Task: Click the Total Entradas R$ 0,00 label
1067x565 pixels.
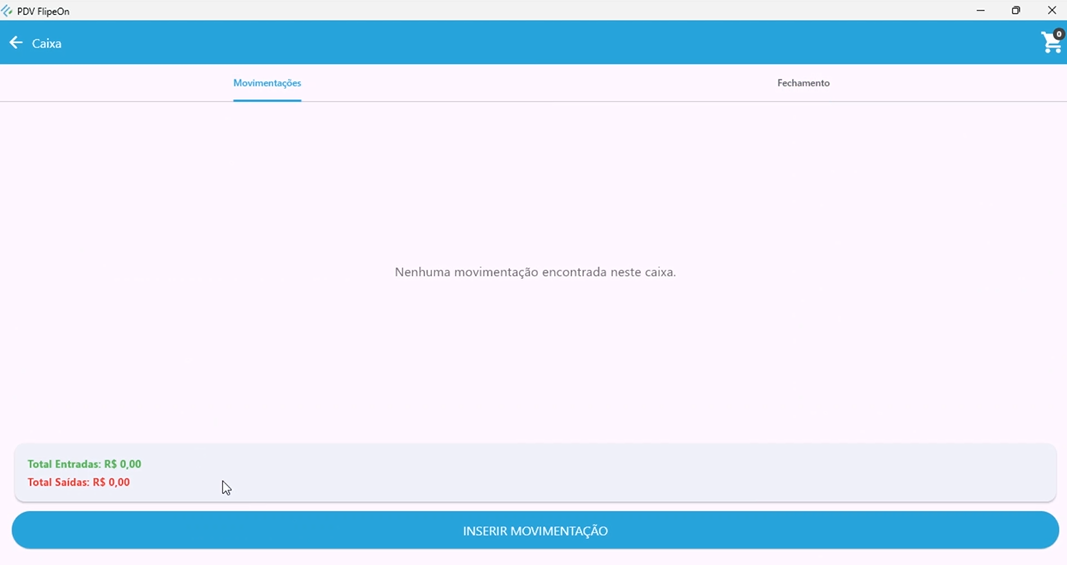Action: [84, 464]
